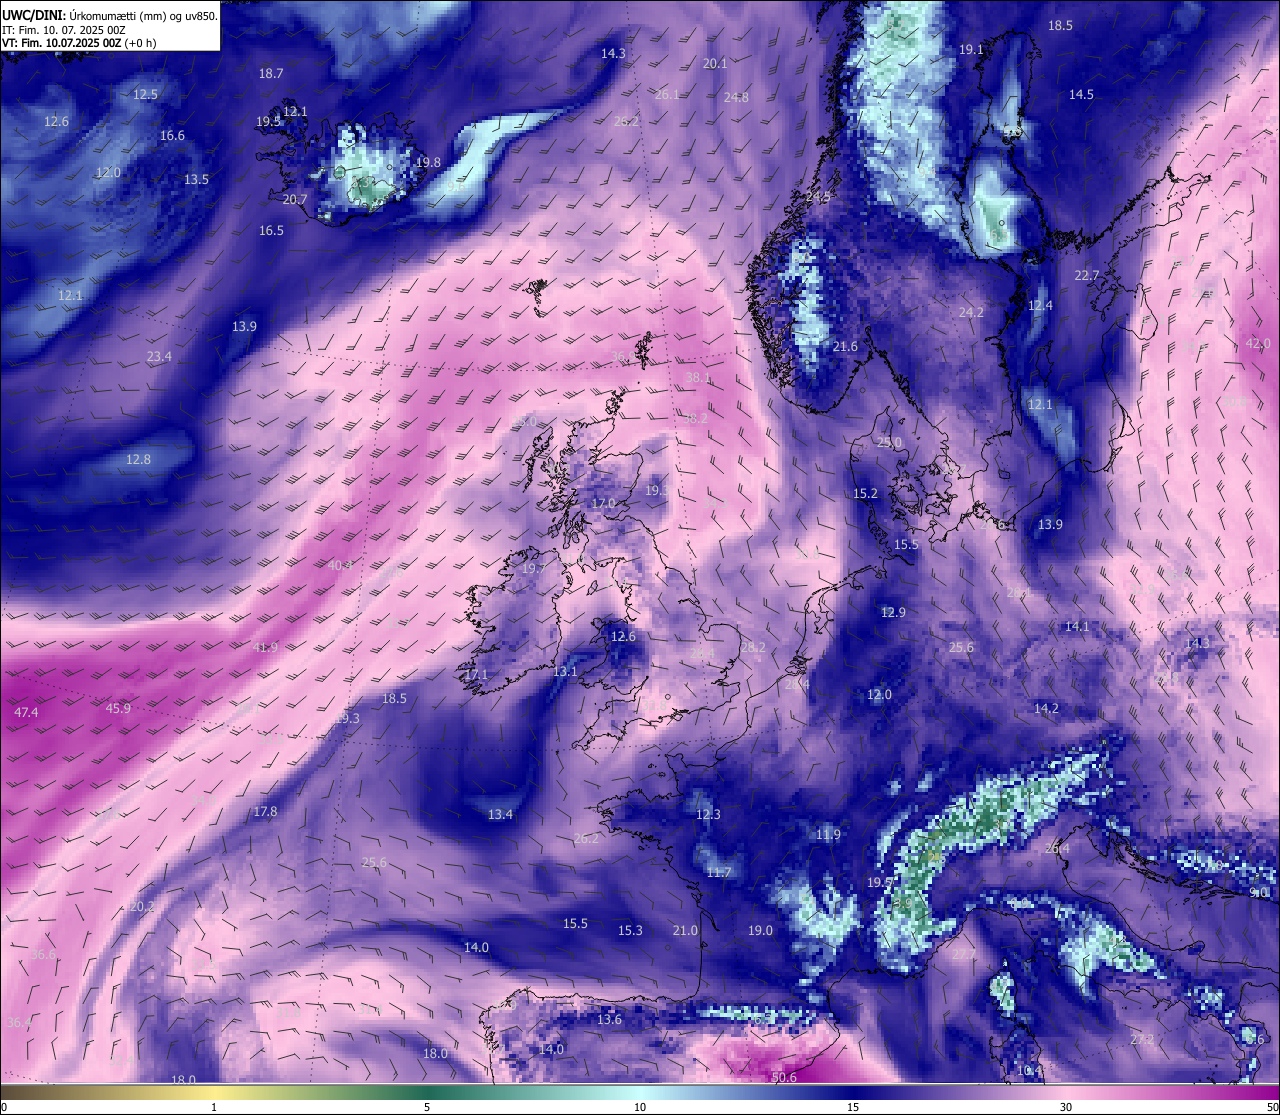Click the map value 14.2
Screen dimensions: 1280x1115
click(x=1046, y=709)
